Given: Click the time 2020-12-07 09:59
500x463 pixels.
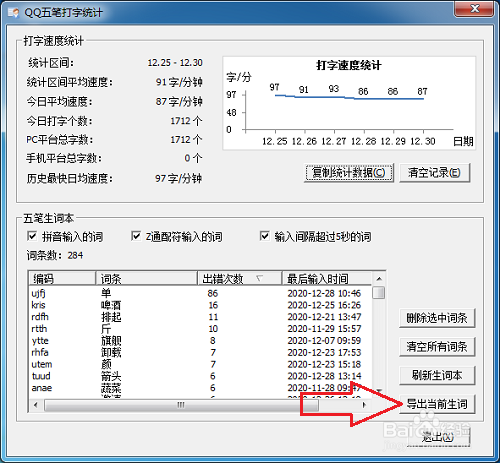Looking at the screenshot, I should [324, 341].
